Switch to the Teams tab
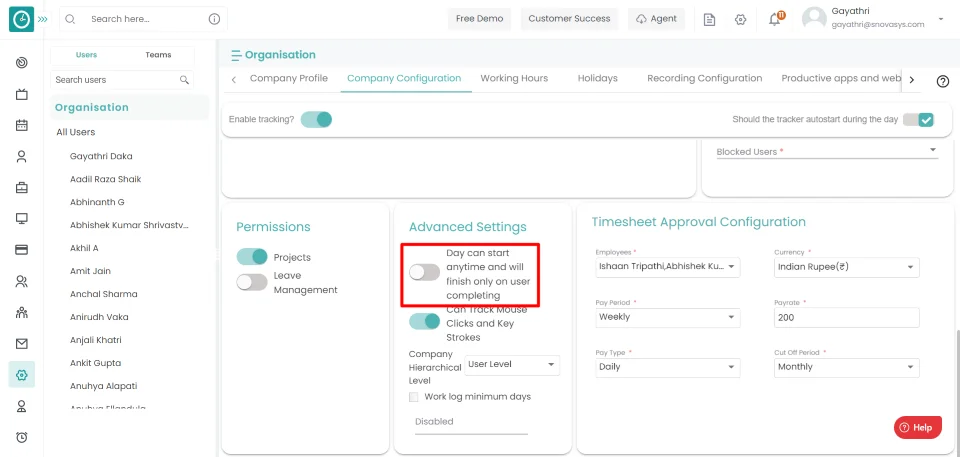Viewport: 960px width, 457px height. click(158, 55)
